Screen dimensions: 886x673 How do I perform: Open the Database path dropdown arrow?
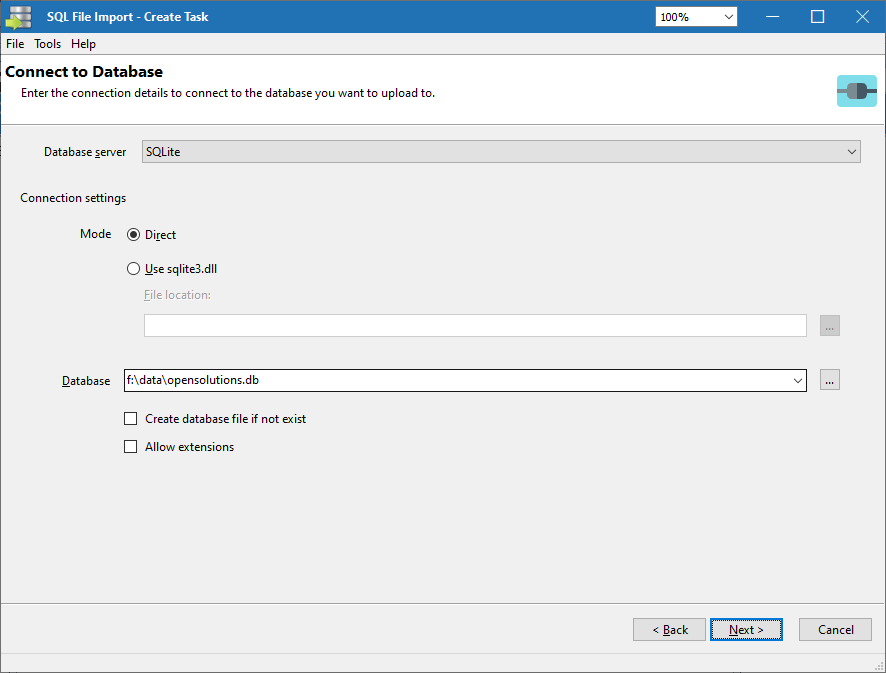797,380
